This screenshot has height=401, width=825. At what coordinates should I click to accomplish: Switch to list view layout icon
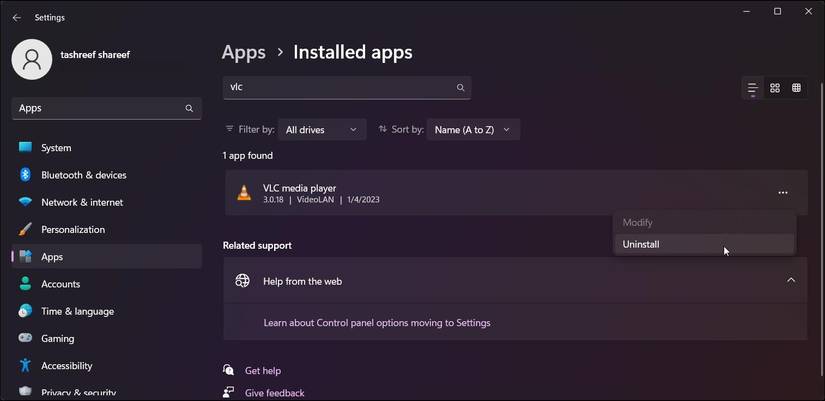tap(753, 88)
